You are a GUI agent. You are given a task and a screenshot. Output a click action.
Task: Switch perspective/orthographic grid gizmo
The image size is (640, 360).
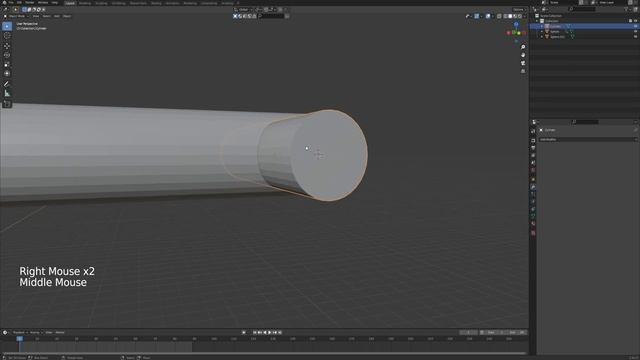(x=523, y=71)
